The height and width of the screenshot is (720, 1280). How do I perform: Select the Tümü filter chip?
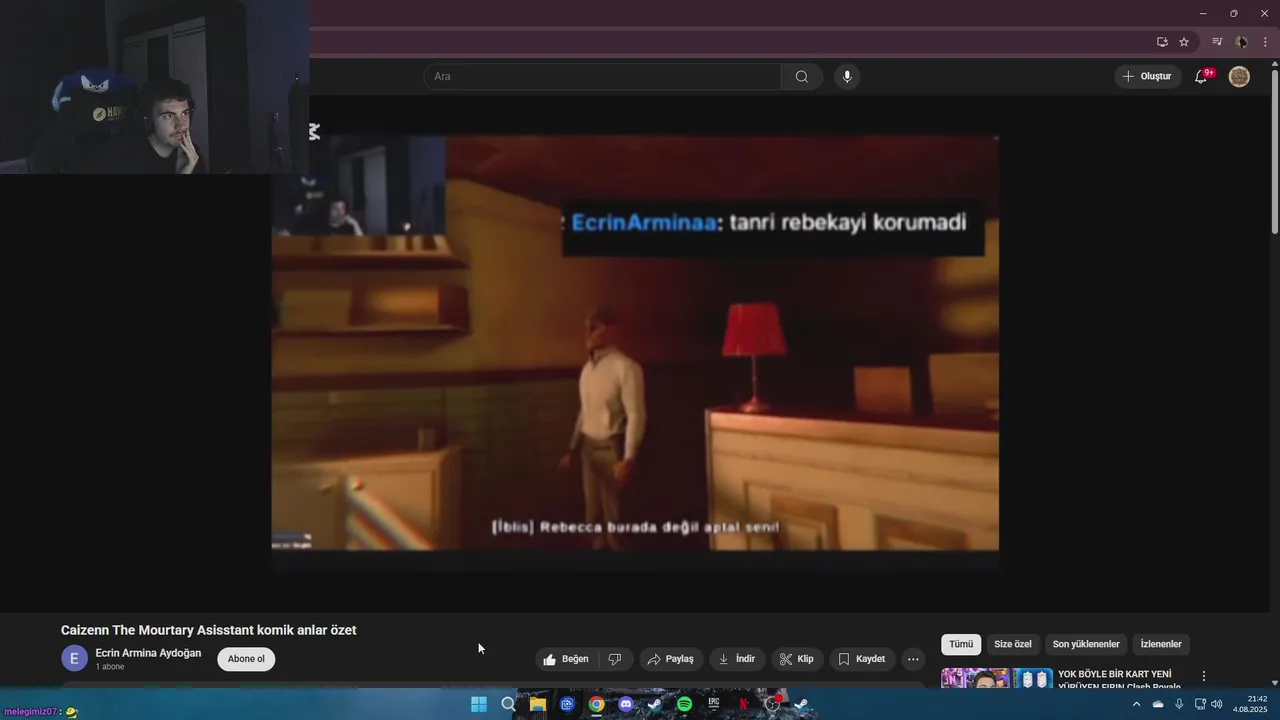[x=961, y=644]
